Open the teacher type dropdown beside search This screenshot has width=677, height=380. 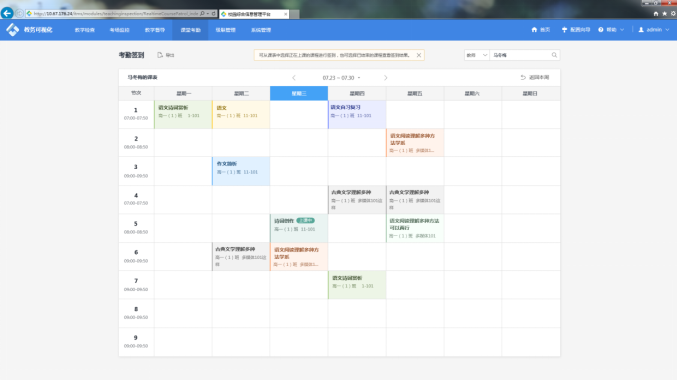click(x=477, y=55)
